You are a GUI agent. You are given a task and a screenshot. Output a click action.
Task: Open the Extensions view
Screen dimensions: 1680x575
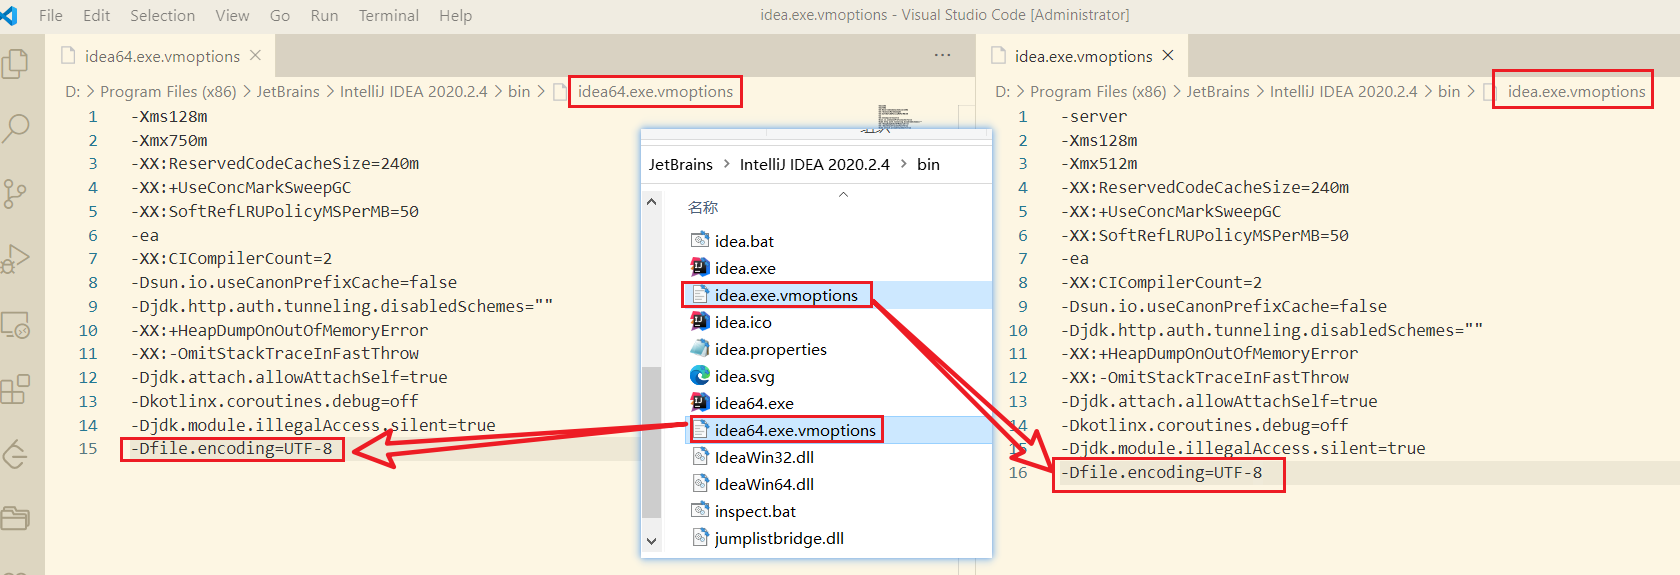[15, 389]
